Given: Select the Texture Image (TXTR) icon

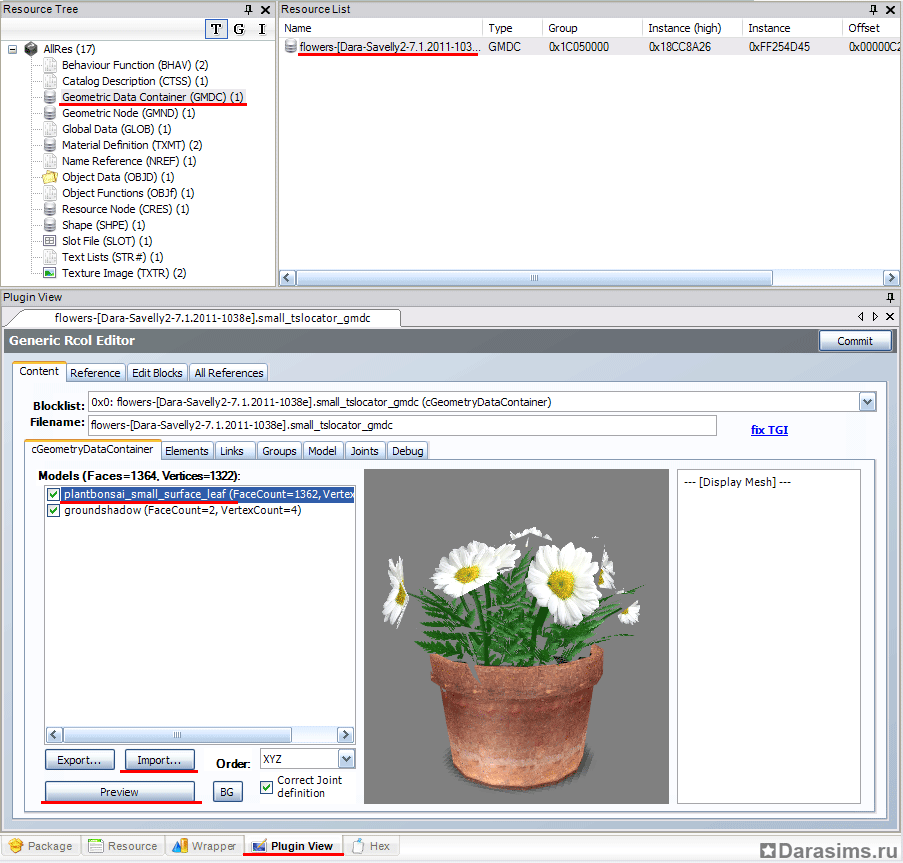Looking at the screenshot, I should tap(50, 273).
